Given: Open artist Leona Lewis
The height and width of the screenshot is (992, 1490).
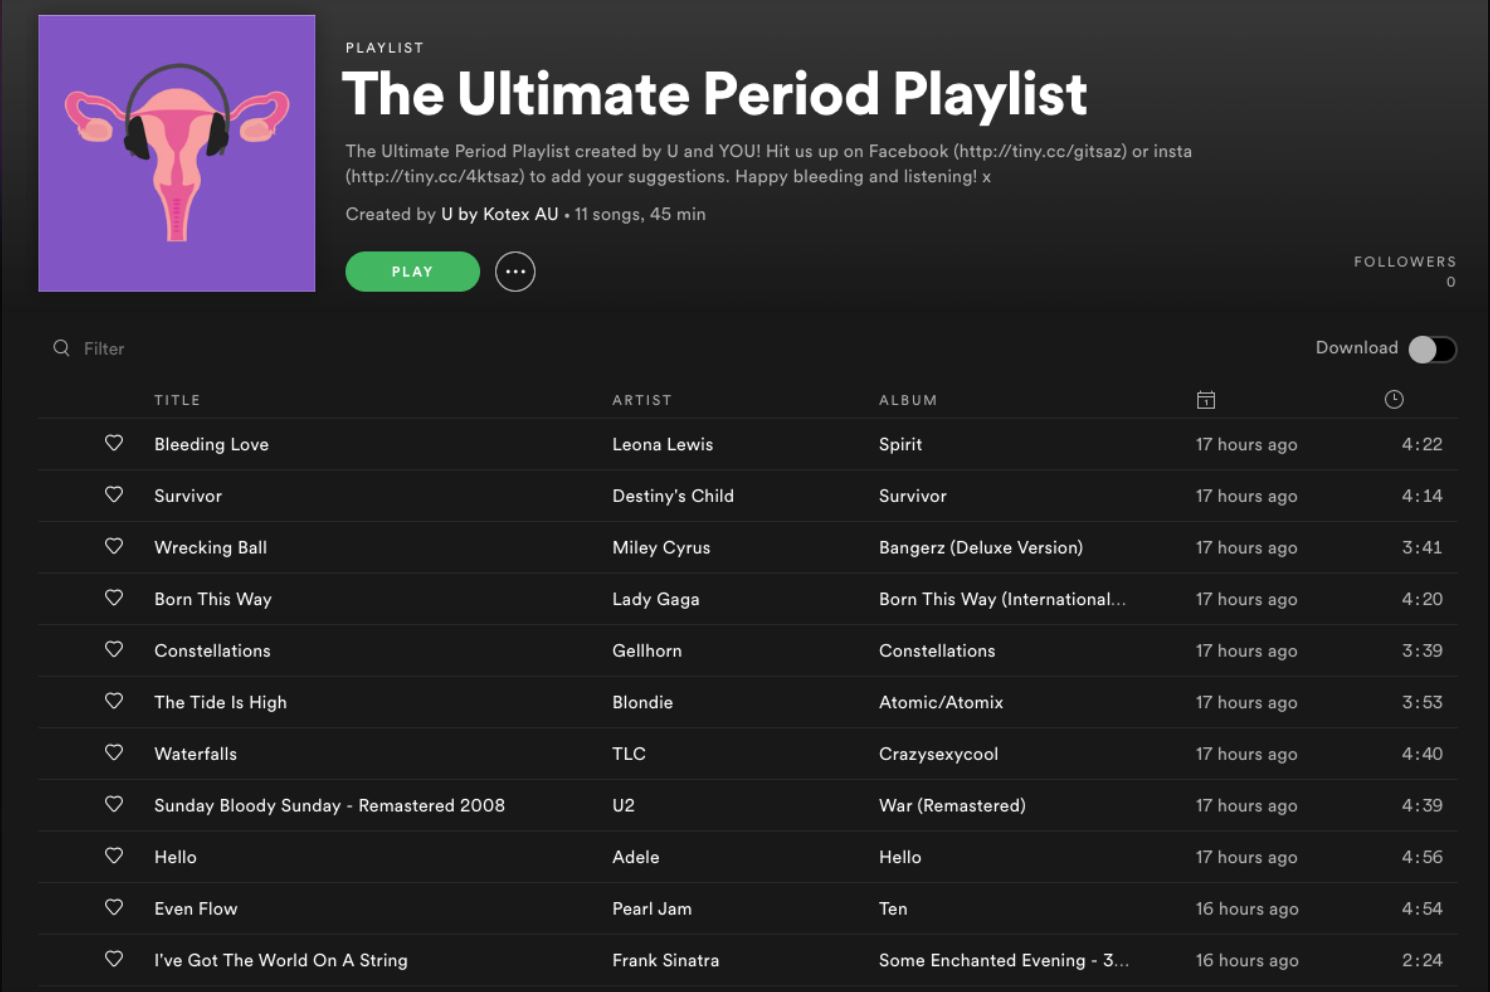Looking at the screenshot, I should click(663, 444).
